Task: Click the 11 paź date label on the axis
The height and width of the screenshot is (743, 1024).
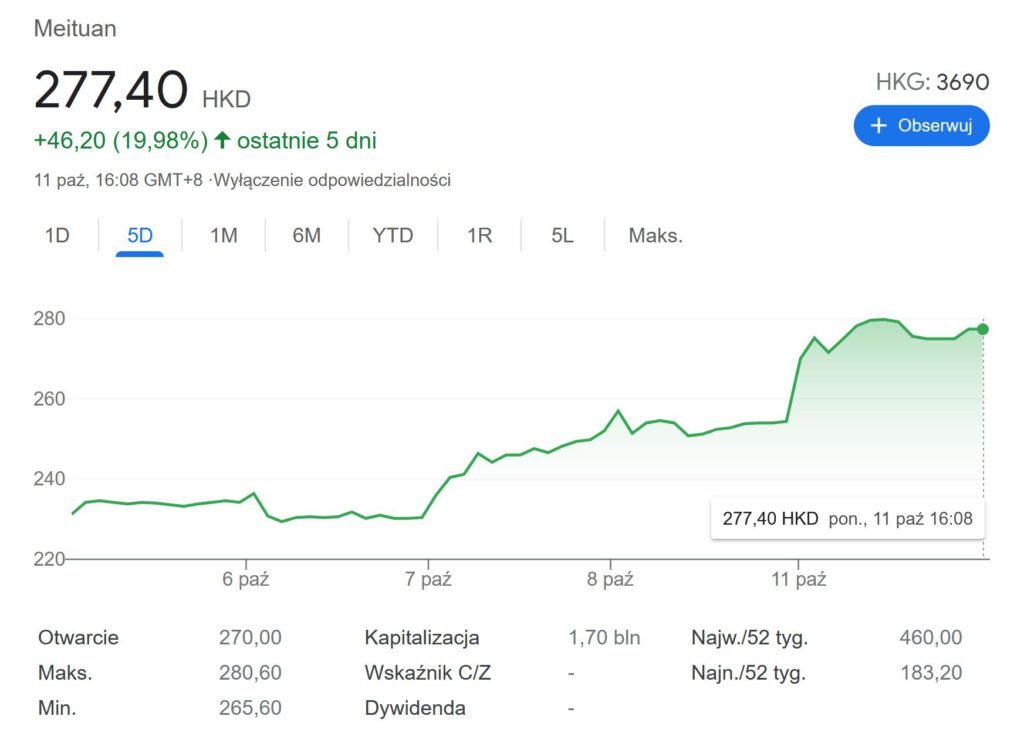Action: click(799, 579)
